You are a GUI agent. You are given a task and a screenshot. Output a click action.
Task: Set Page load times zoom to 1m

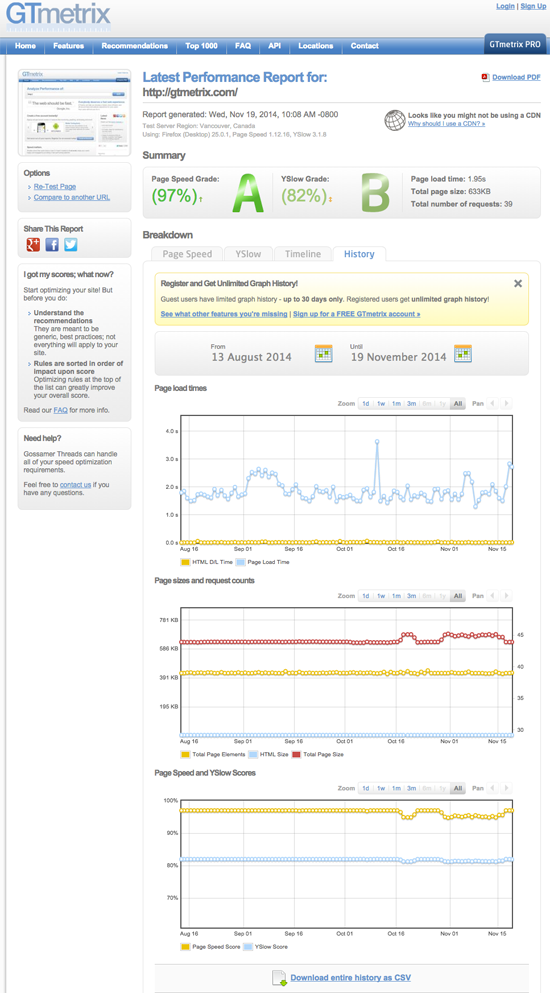coord(396,403)
